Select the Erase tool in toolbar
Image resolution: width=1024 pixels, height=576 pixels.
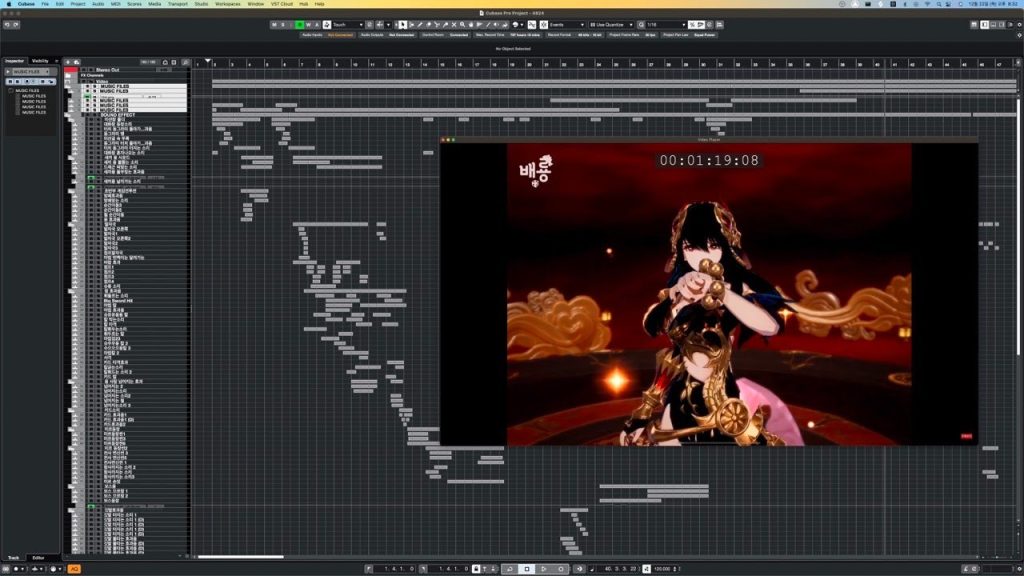click(428, 25)
